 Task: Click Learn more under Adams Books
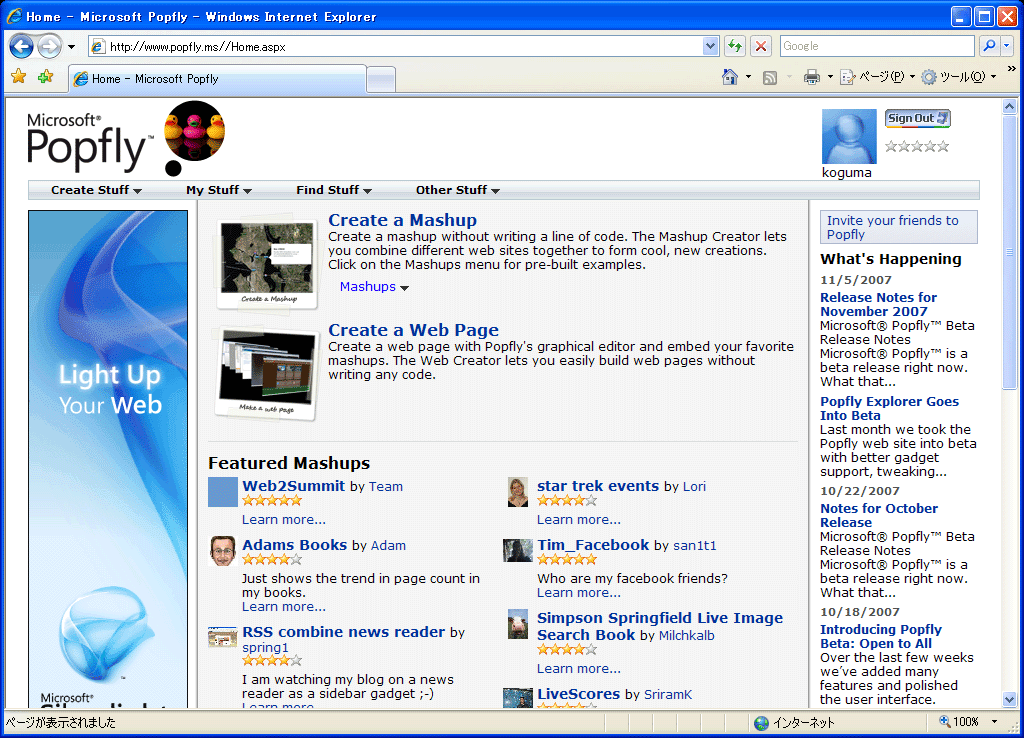pos(283,607)
